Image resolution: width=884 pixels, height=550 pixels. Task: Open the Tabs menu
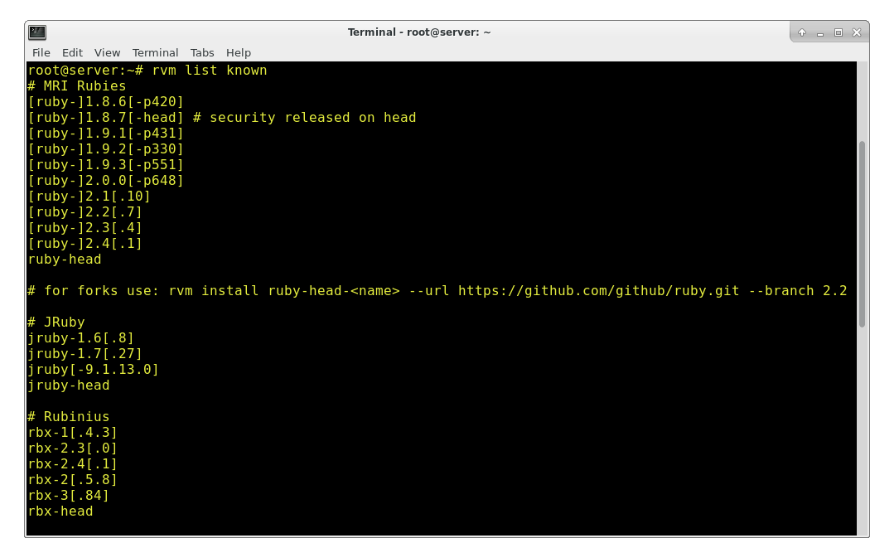point(203,53)
